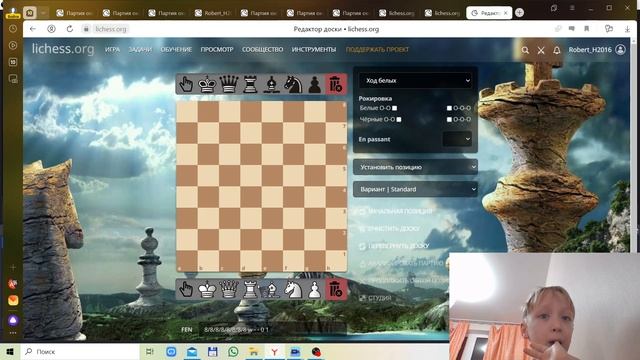Open WhatsApp from the taskbar
The width and height of the screenshot is (640, 360).
(233, 351)
